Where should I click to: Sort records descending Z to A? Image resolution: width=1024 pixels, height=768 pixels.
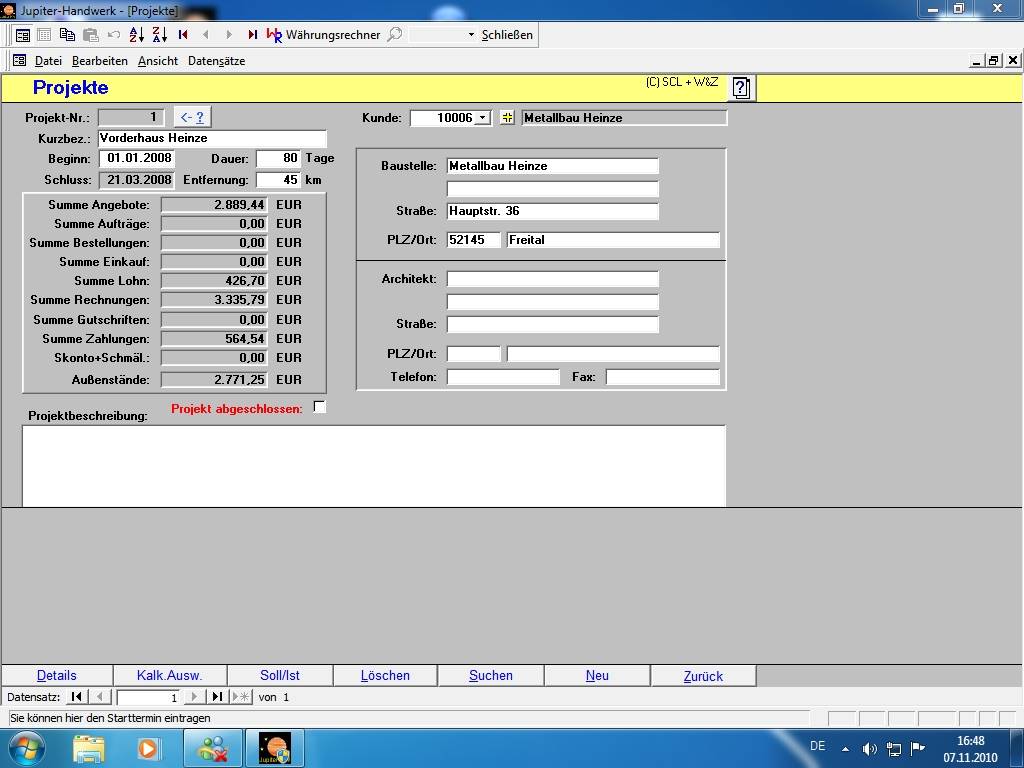tap(160, 34)
